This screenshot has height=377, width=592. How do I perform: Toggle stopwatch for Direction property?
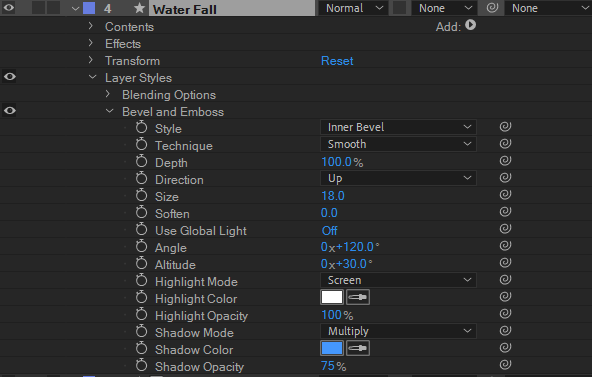point(142,178)
